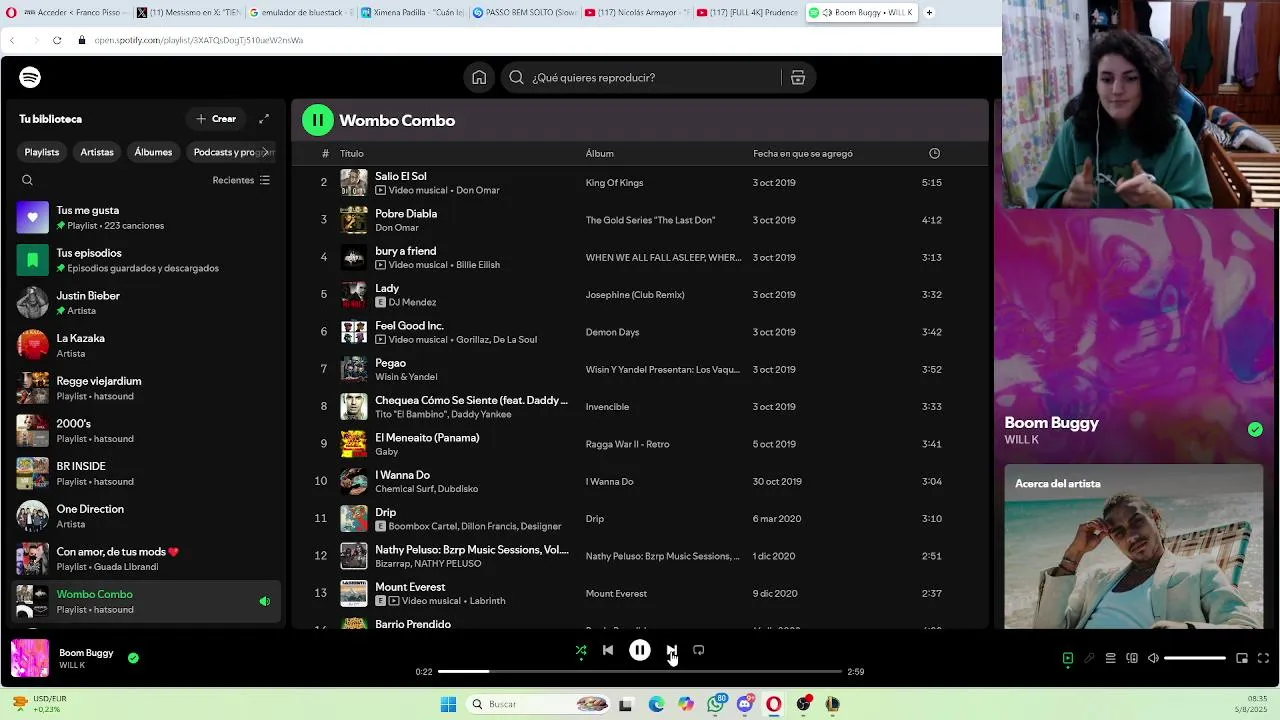
Task: Open the Tus me gusta playlist
Action: coord(145,217)
